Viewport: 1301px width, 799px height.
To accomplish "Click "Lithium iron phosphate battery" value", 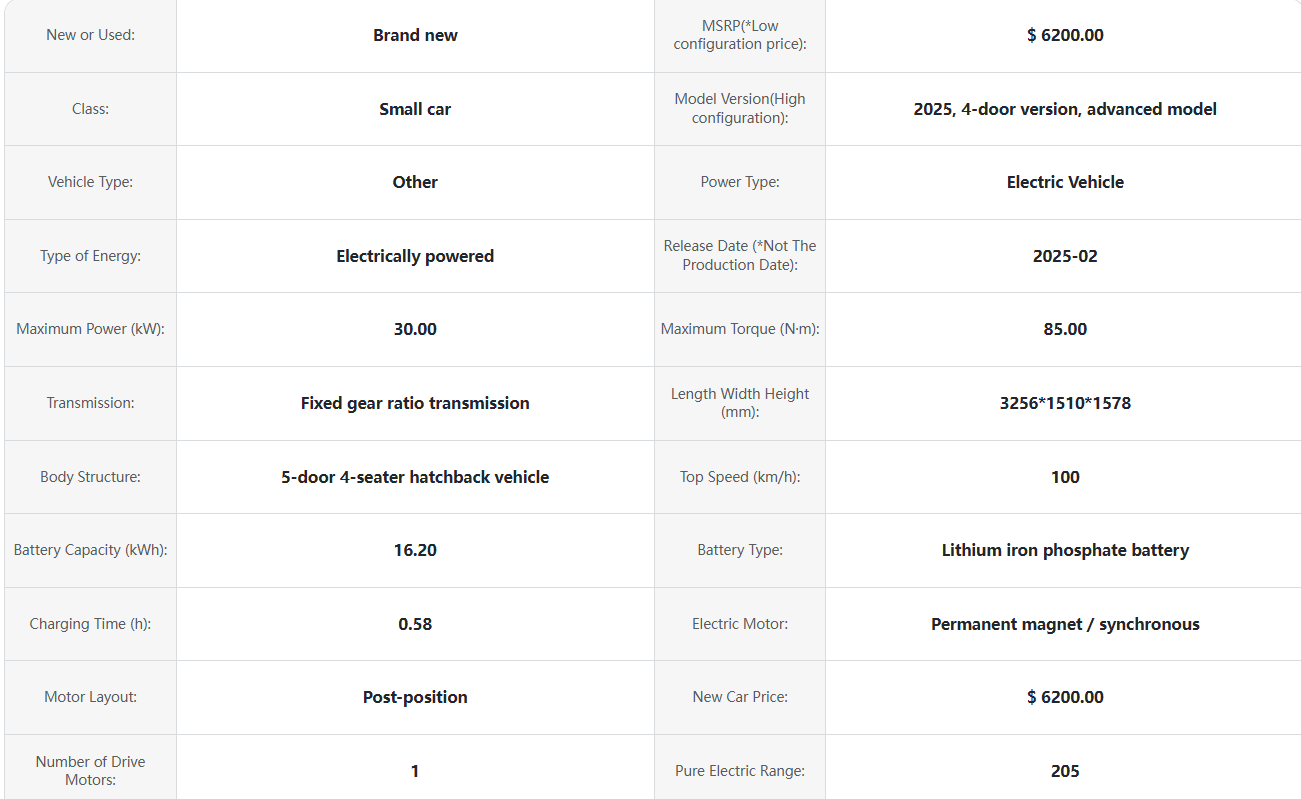I will tap(1065, 550).
